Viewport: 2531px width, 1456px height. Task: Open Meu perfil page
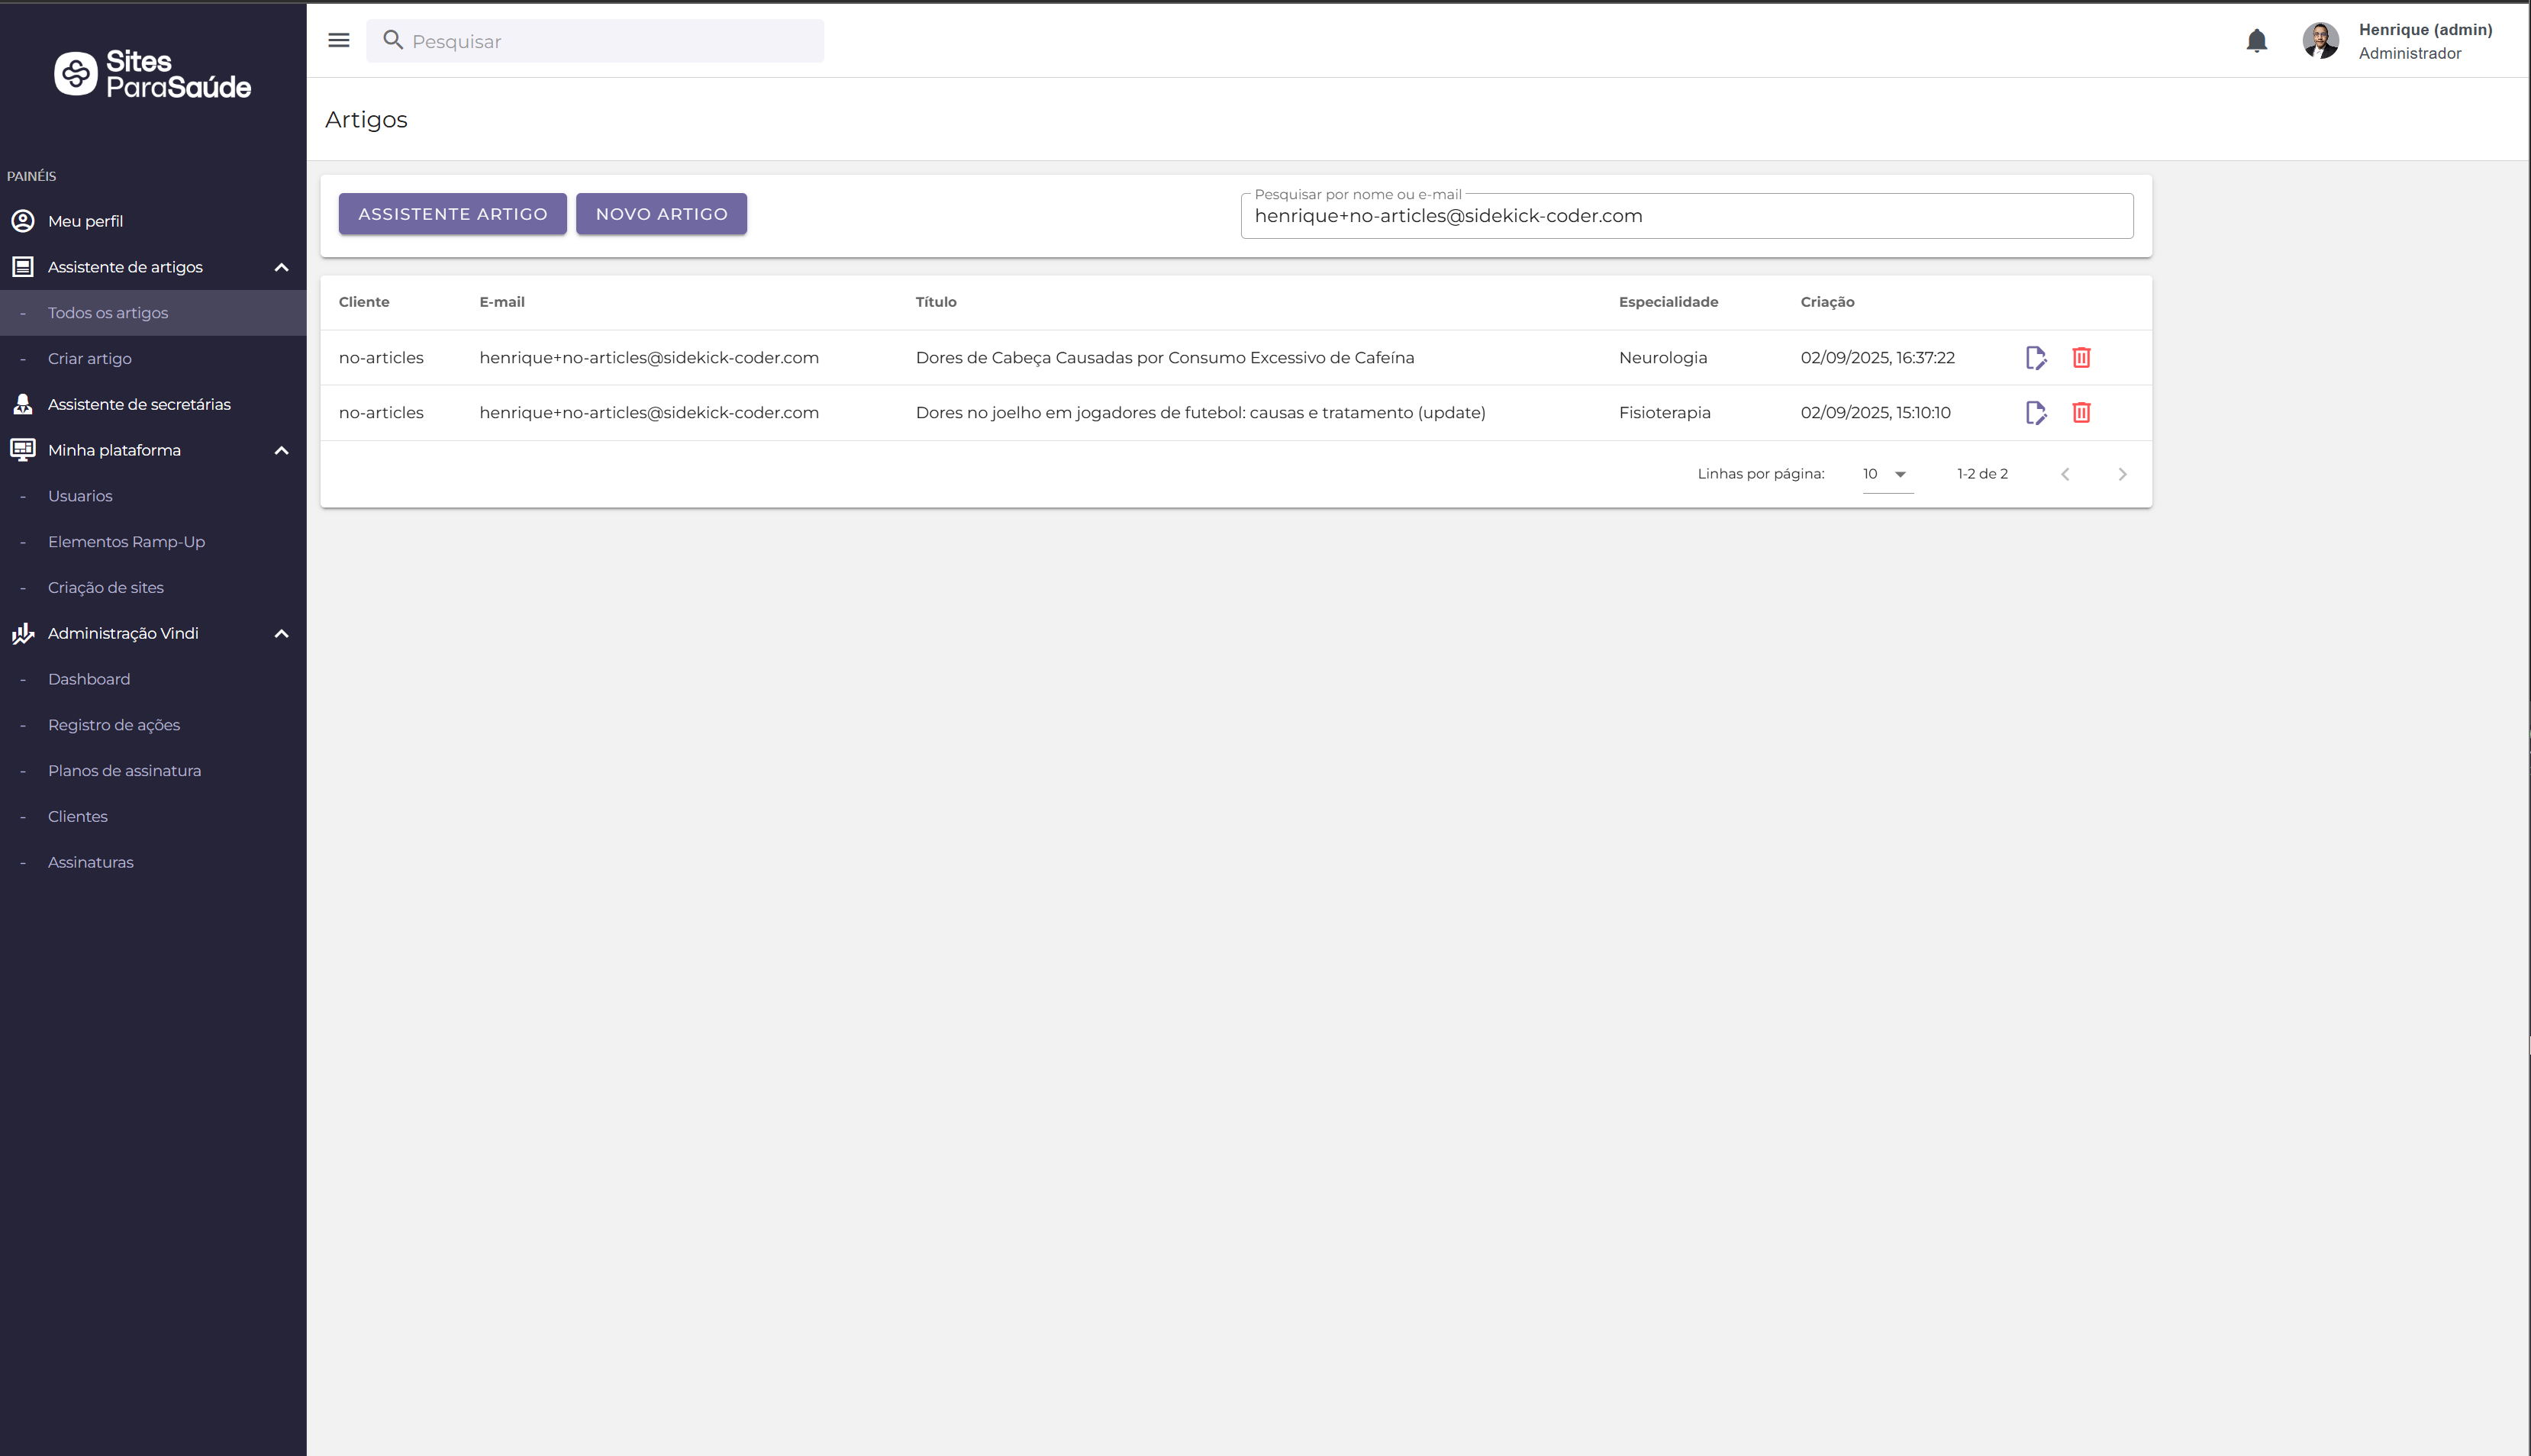pyautogui.click(x=153, y=221)
